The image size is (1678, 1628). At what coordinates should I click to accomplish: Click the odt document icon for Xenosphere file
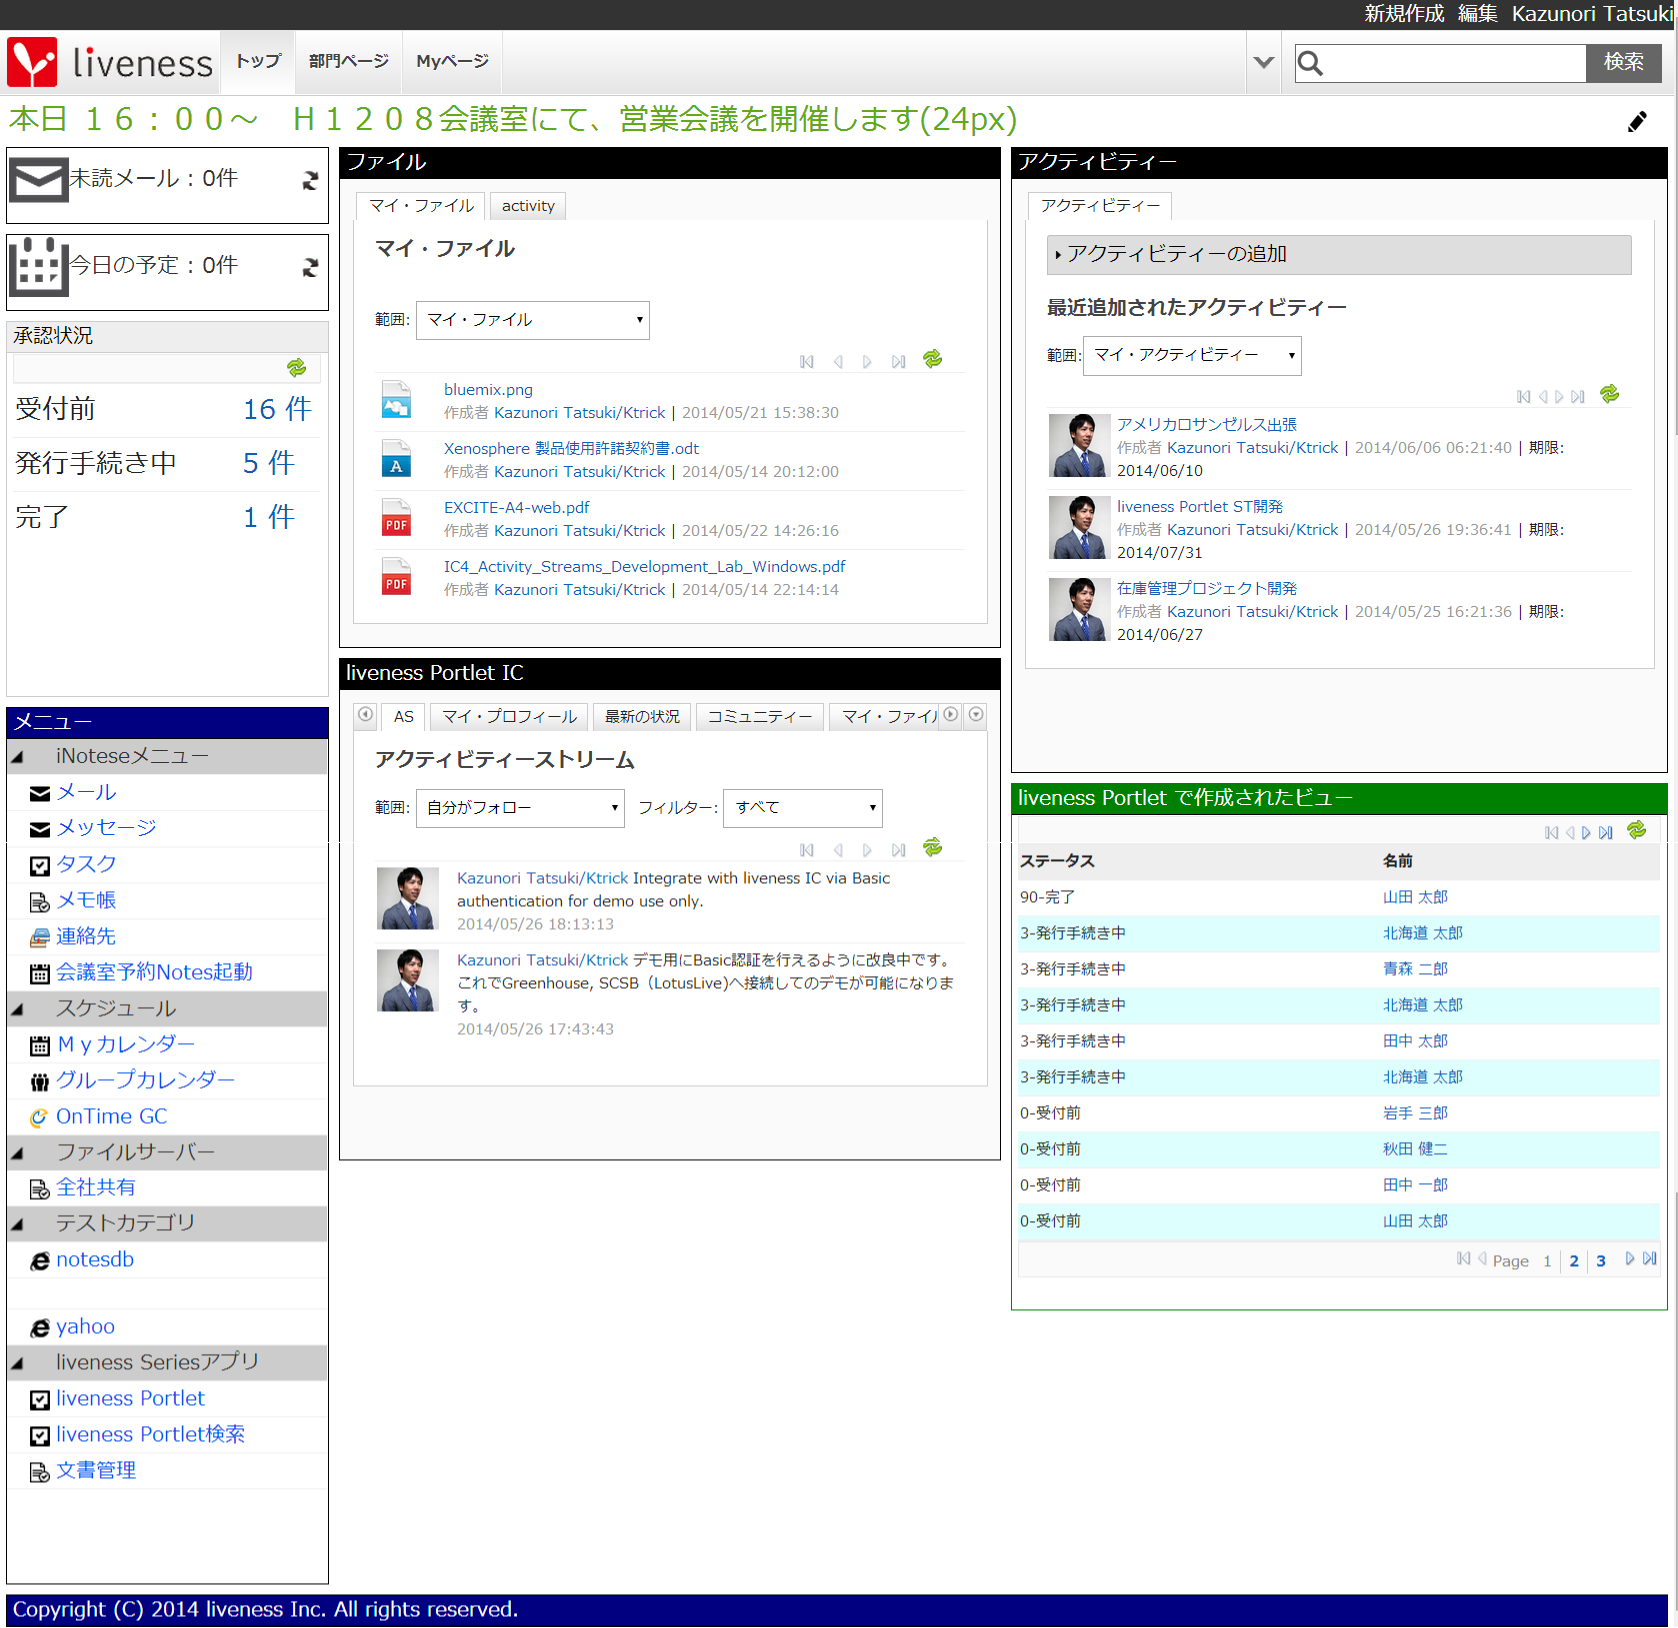[396, 459]
